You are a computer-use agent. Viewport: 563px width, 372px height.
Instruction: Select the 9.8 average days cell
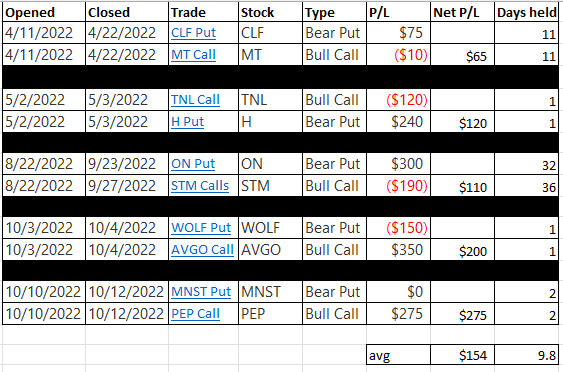(x=526, y=355)
